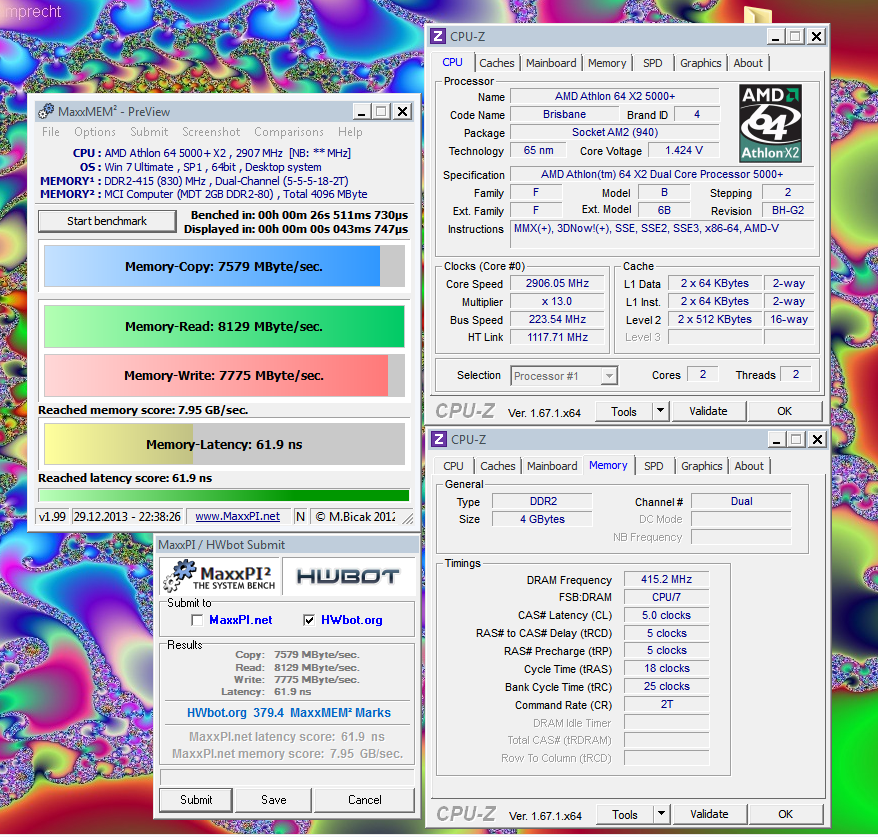Switch to Mainboard tab in upper CPU-Z
The image size is (878, 837).
(551, 63)
